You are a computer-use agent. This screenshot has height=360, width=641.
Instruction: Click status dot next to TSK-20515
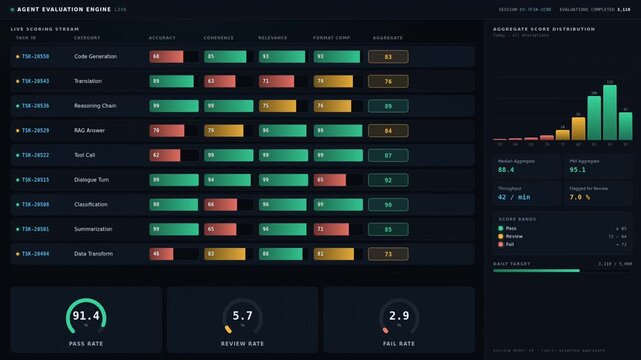click(18, 180)
